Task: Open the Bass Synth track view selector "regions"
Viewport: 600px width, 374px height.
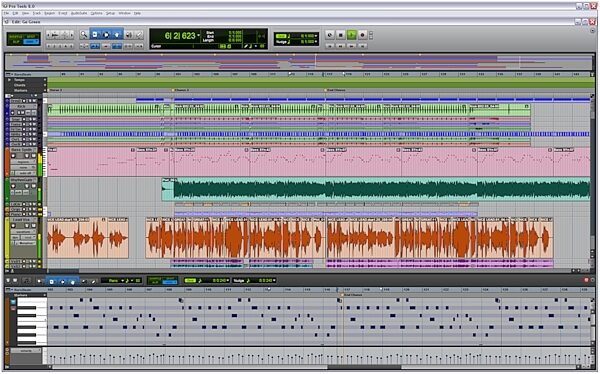Action: (23, 162)
